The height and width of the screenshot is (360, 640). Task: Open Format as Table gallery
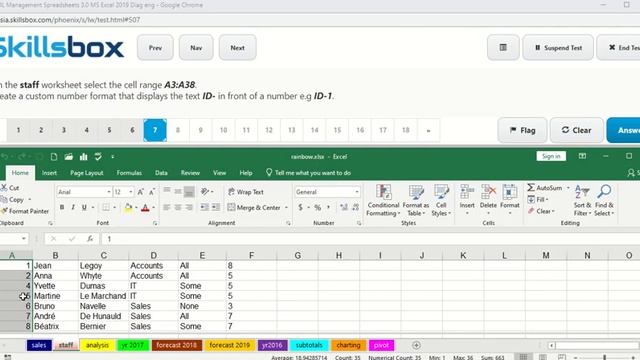point(416,200)
